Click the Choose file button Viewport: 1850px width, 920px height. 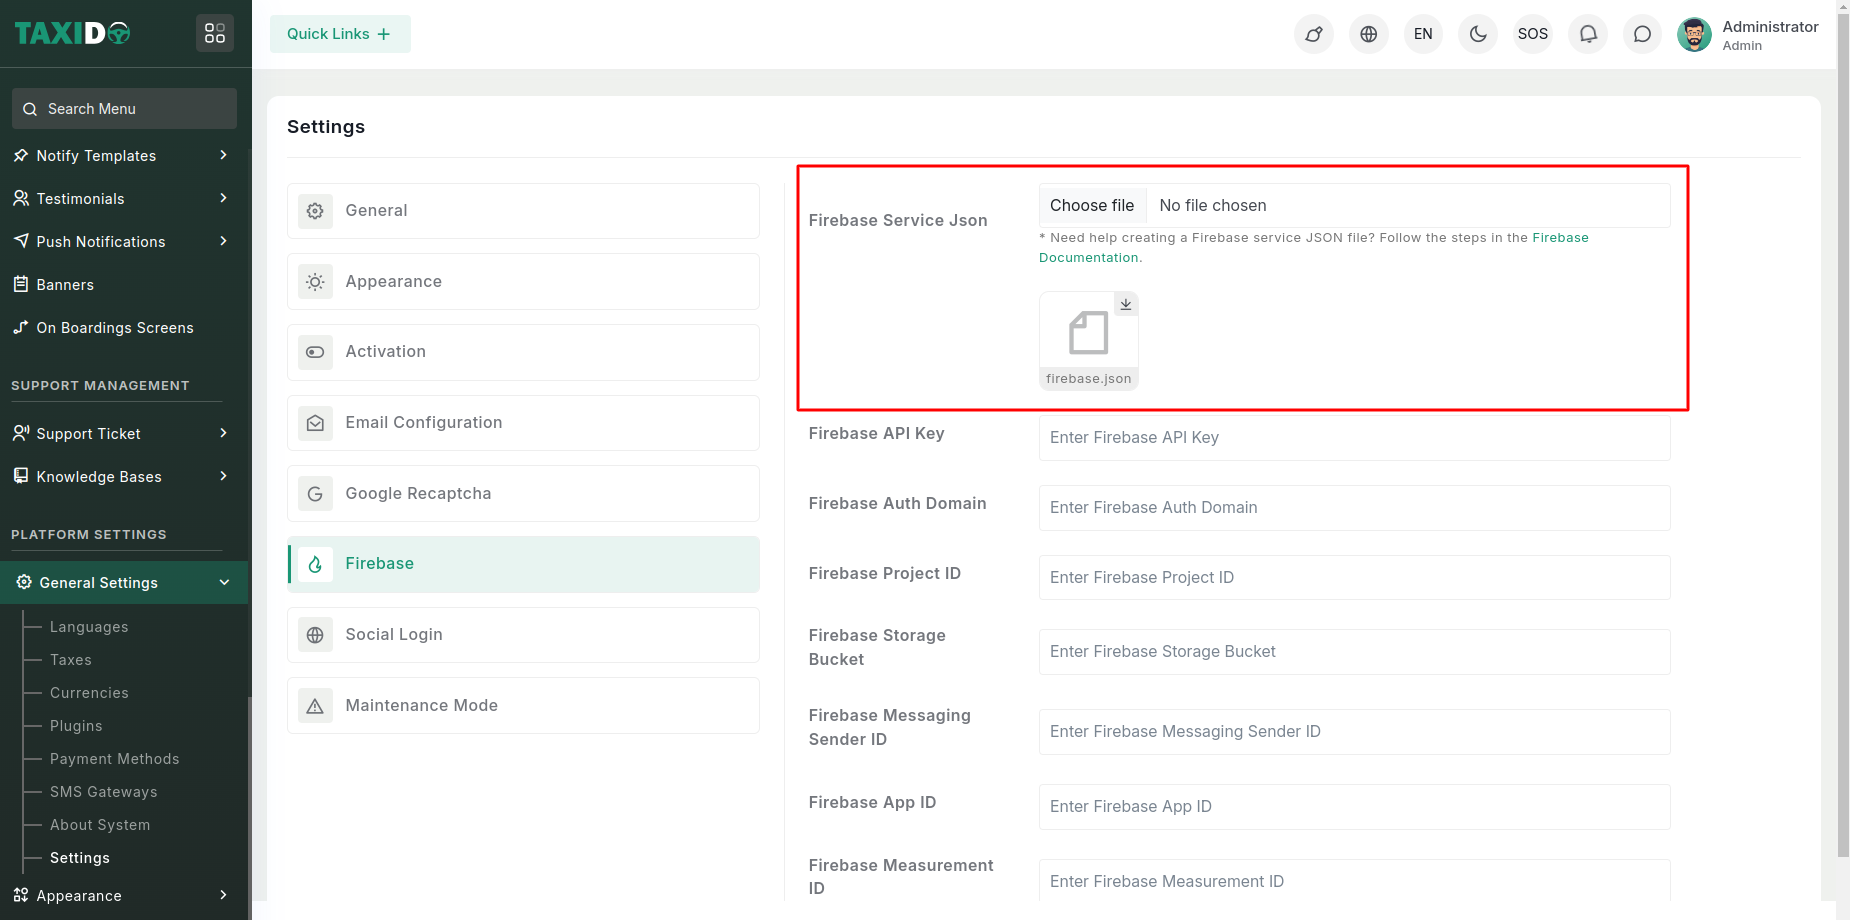tap(1092, 206)
